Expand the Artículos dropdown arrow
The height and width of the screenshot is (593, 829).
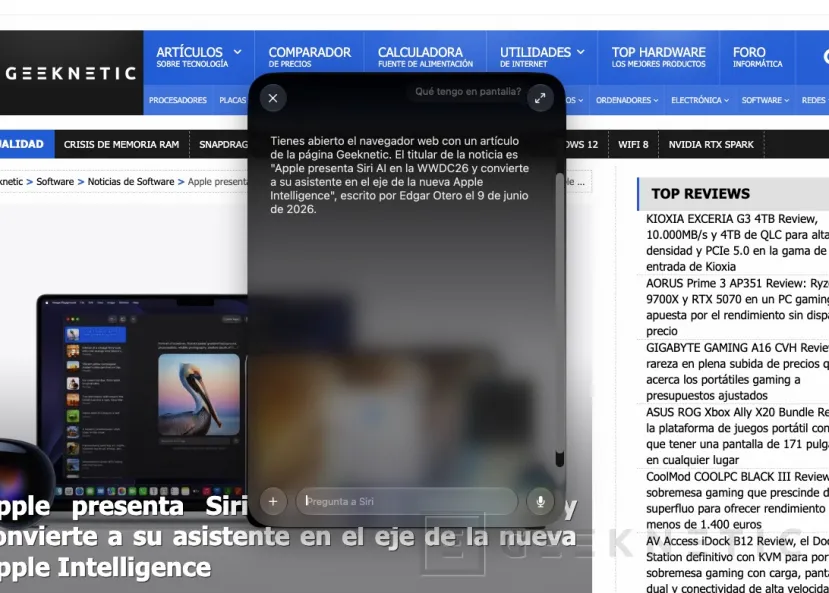pos(237,52)
